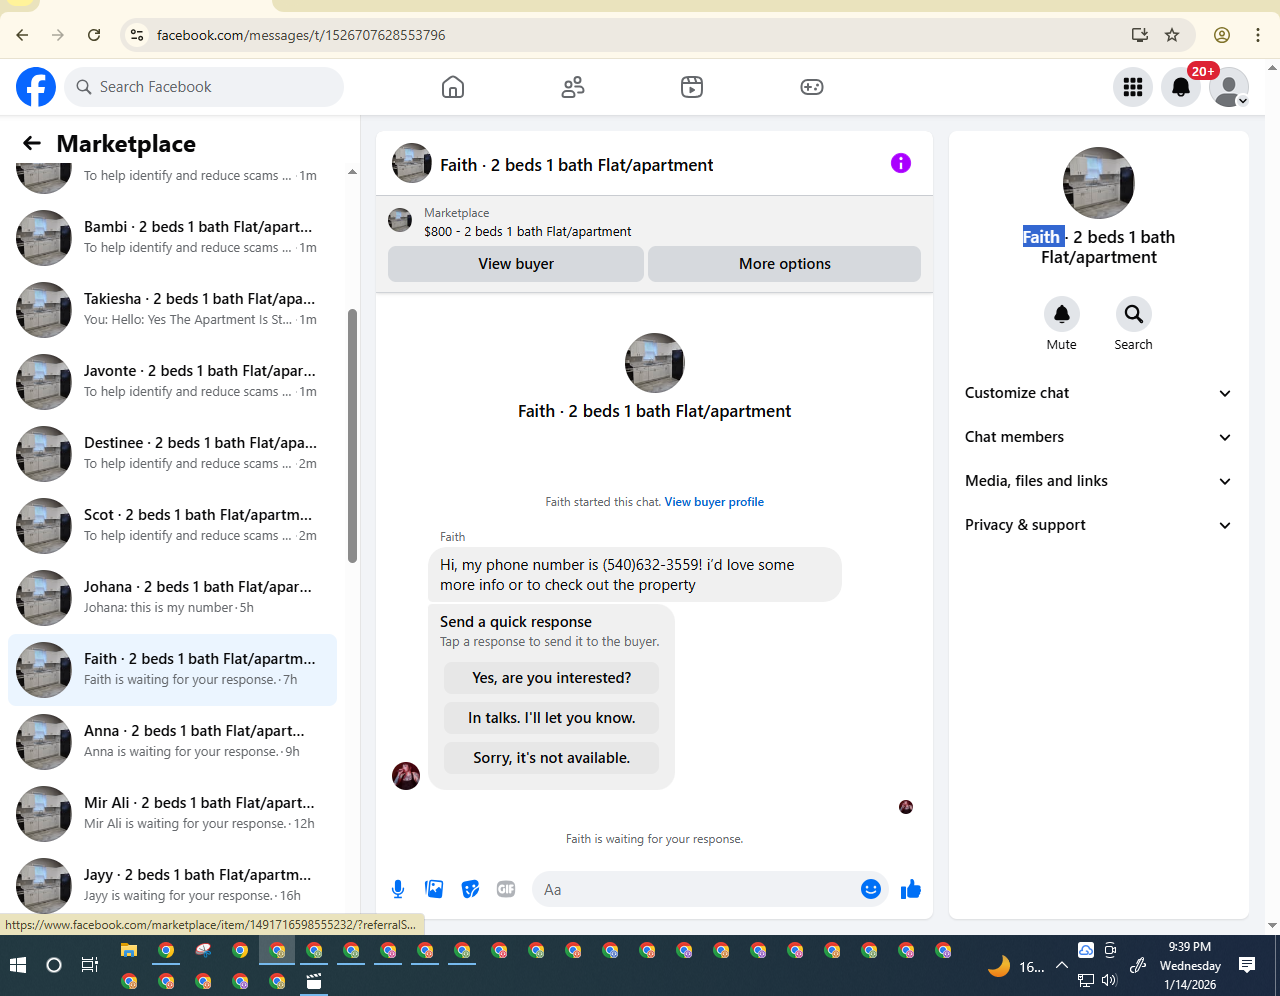Send quick response 'In talks. I'll let you know.'
The image size is (1280, 996).
552,718
